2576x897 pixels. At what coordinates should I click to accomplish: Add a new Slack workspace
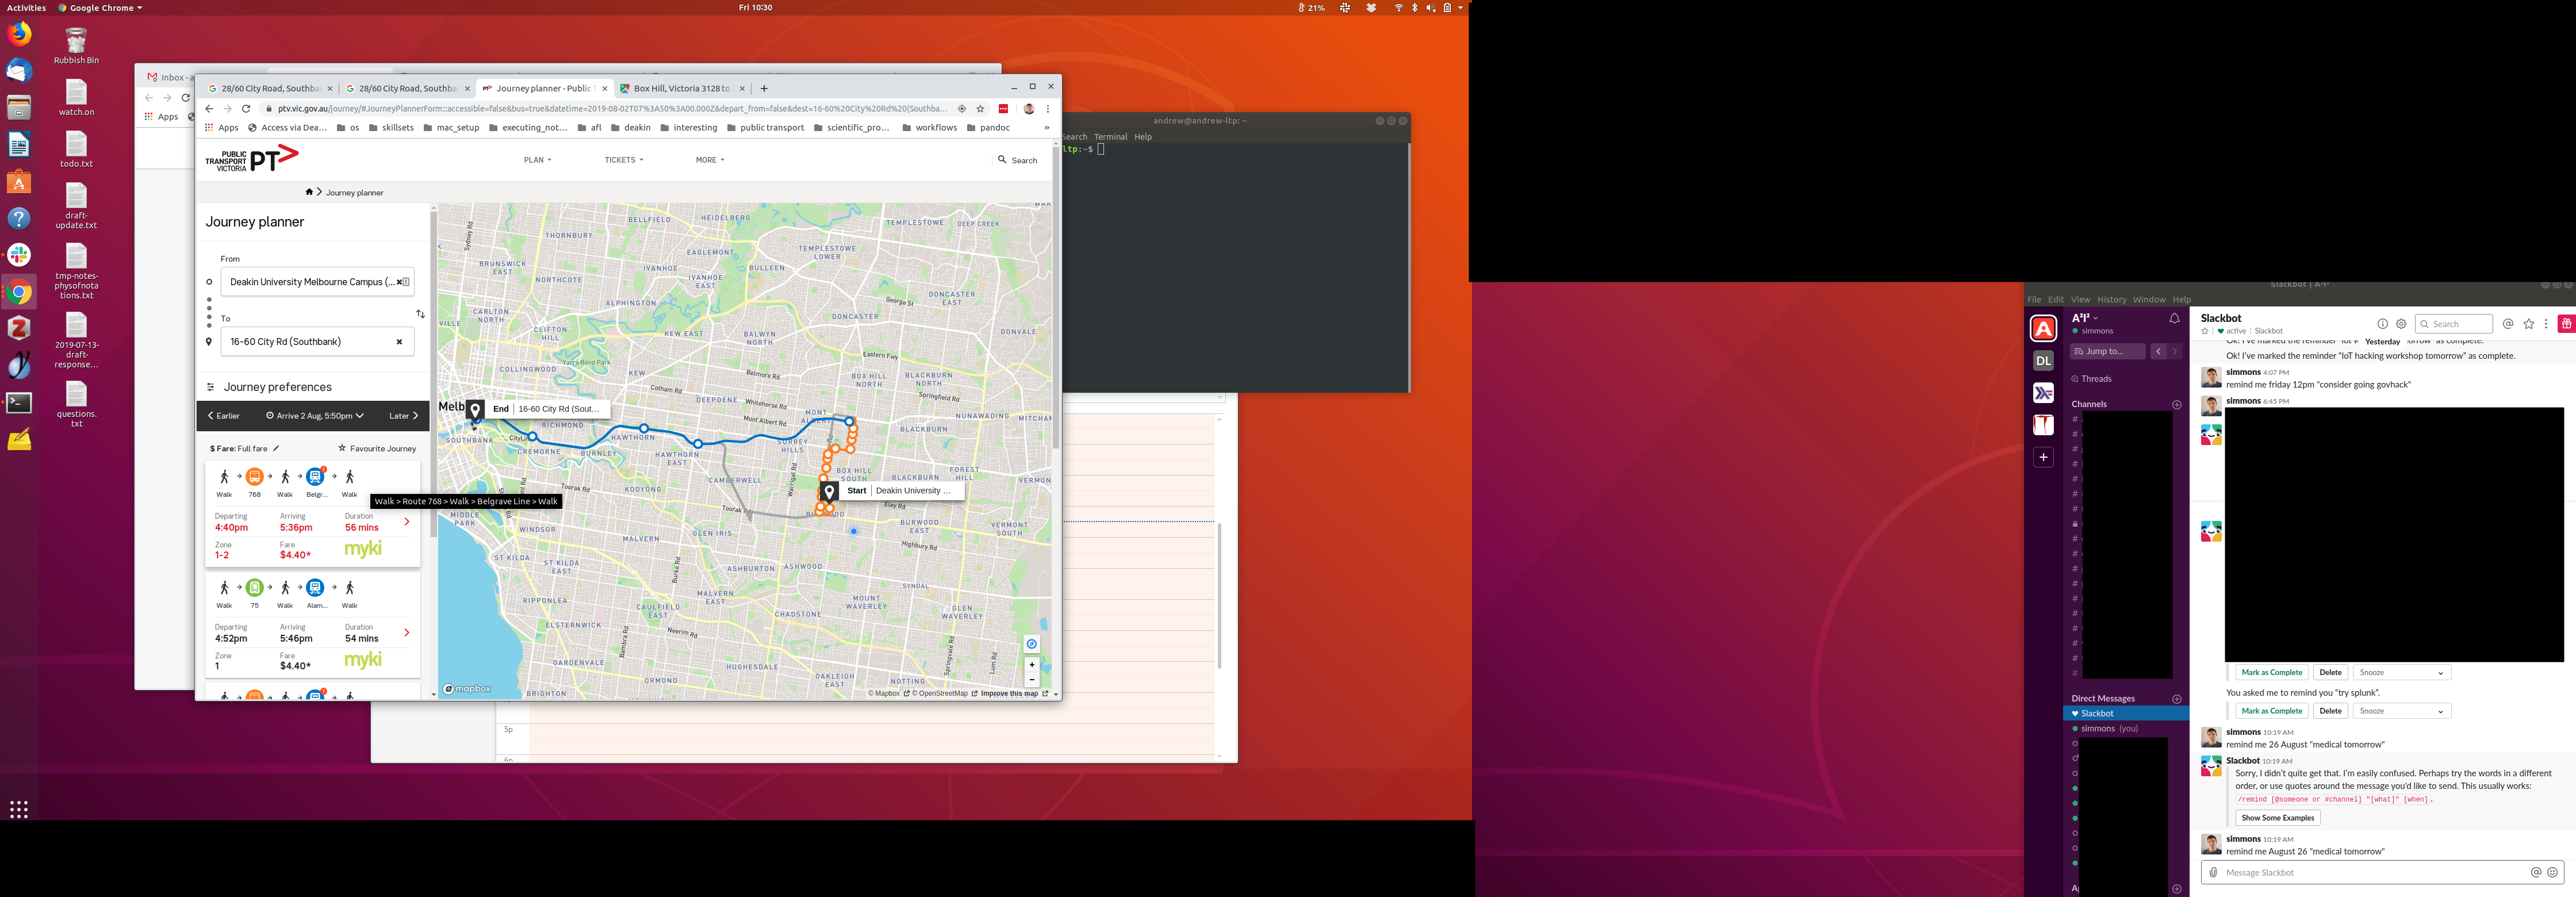[x=2043, y=457]
